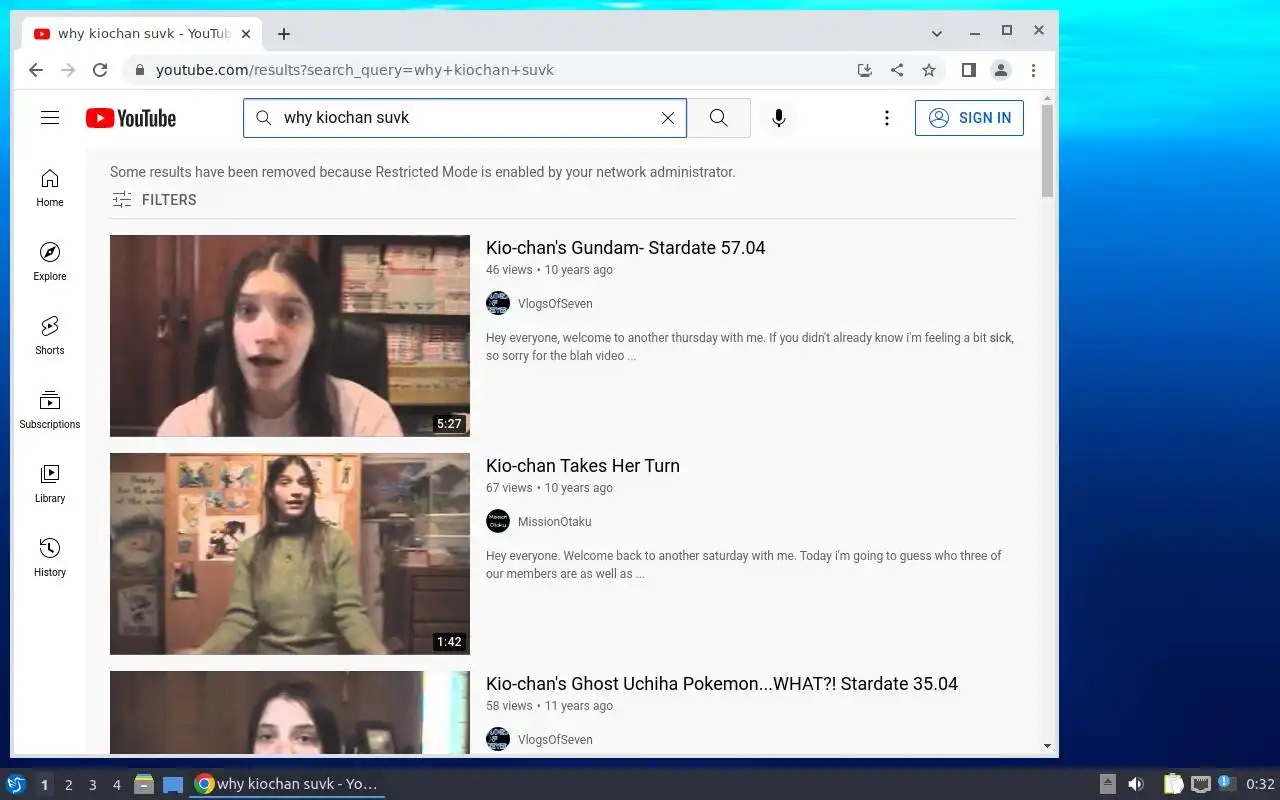Click the Restricted Mode notice text
This screenshot has height=800, width=1280.
pos(423,172)
